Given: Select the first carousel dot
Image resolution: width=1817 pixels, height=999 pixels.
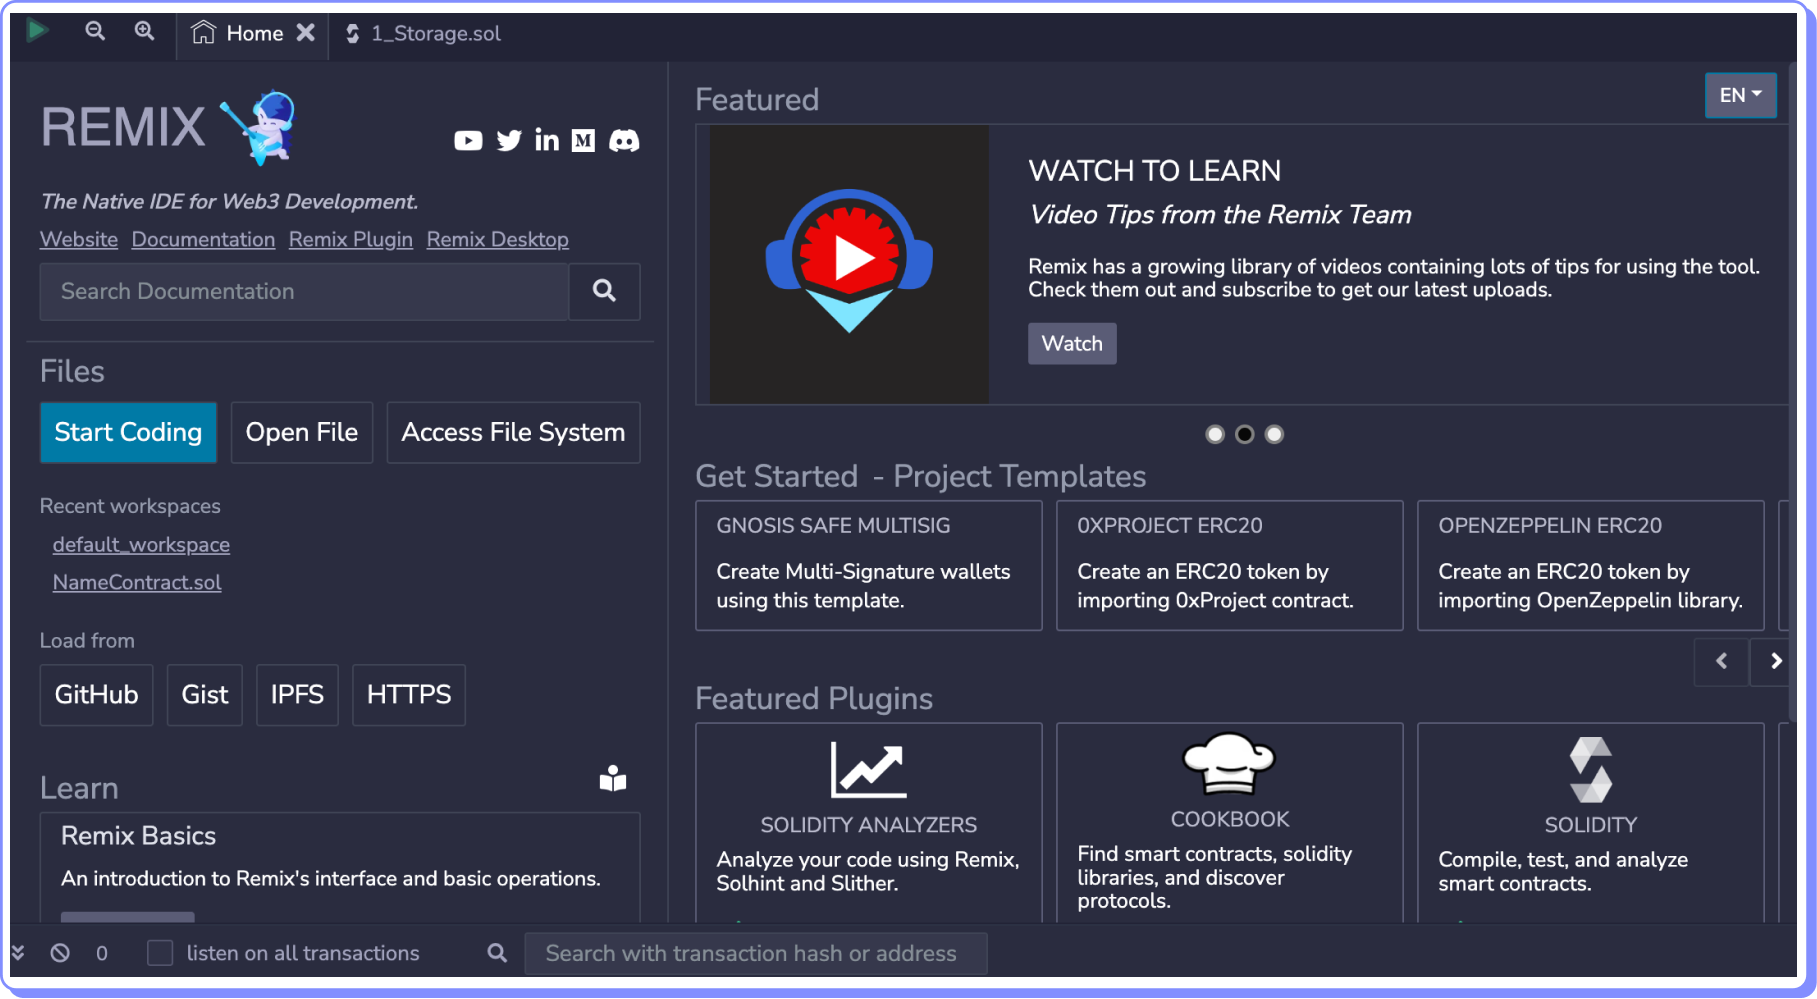Looking at the screenshot, I should click(1215, 435).
